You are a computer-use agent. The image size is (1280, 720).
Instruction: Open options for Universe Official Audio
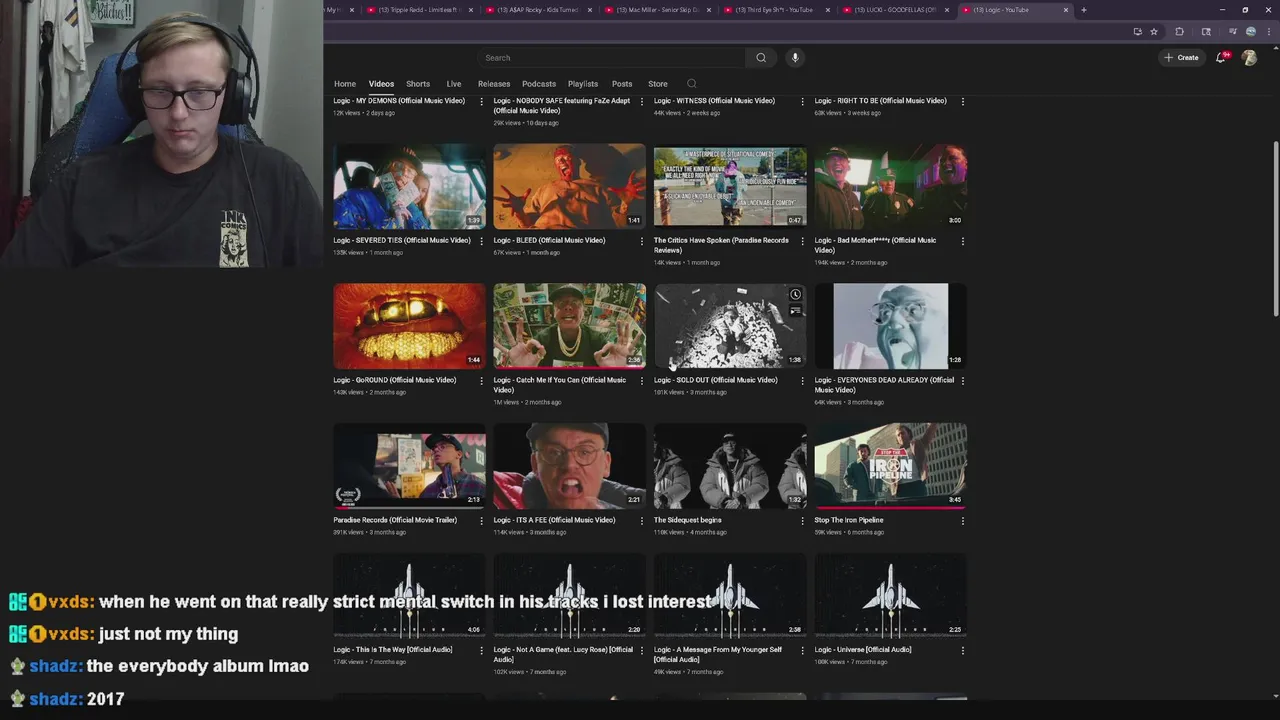point(963,651)
